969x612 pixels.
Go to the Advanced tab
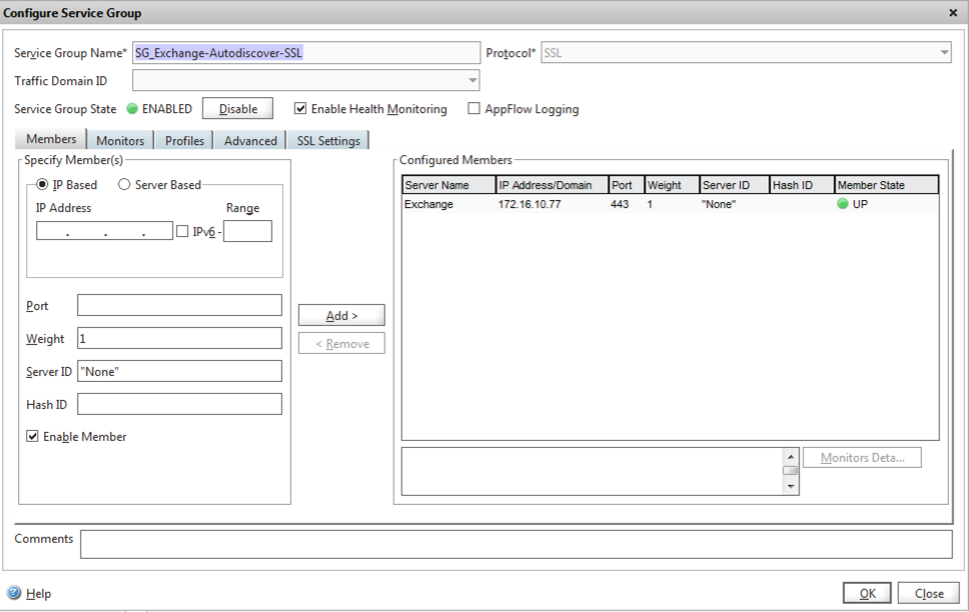point(250,141)
